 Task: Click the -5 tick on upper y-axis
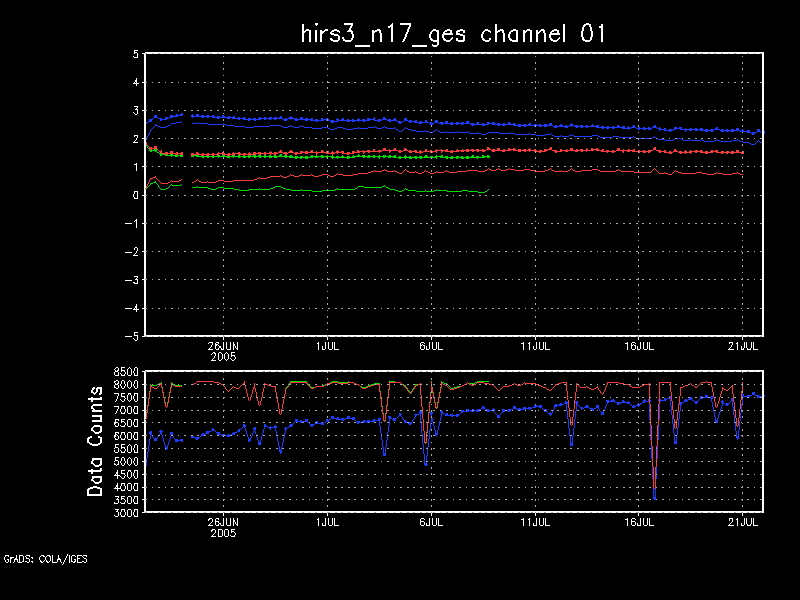[x=132, y=336]
